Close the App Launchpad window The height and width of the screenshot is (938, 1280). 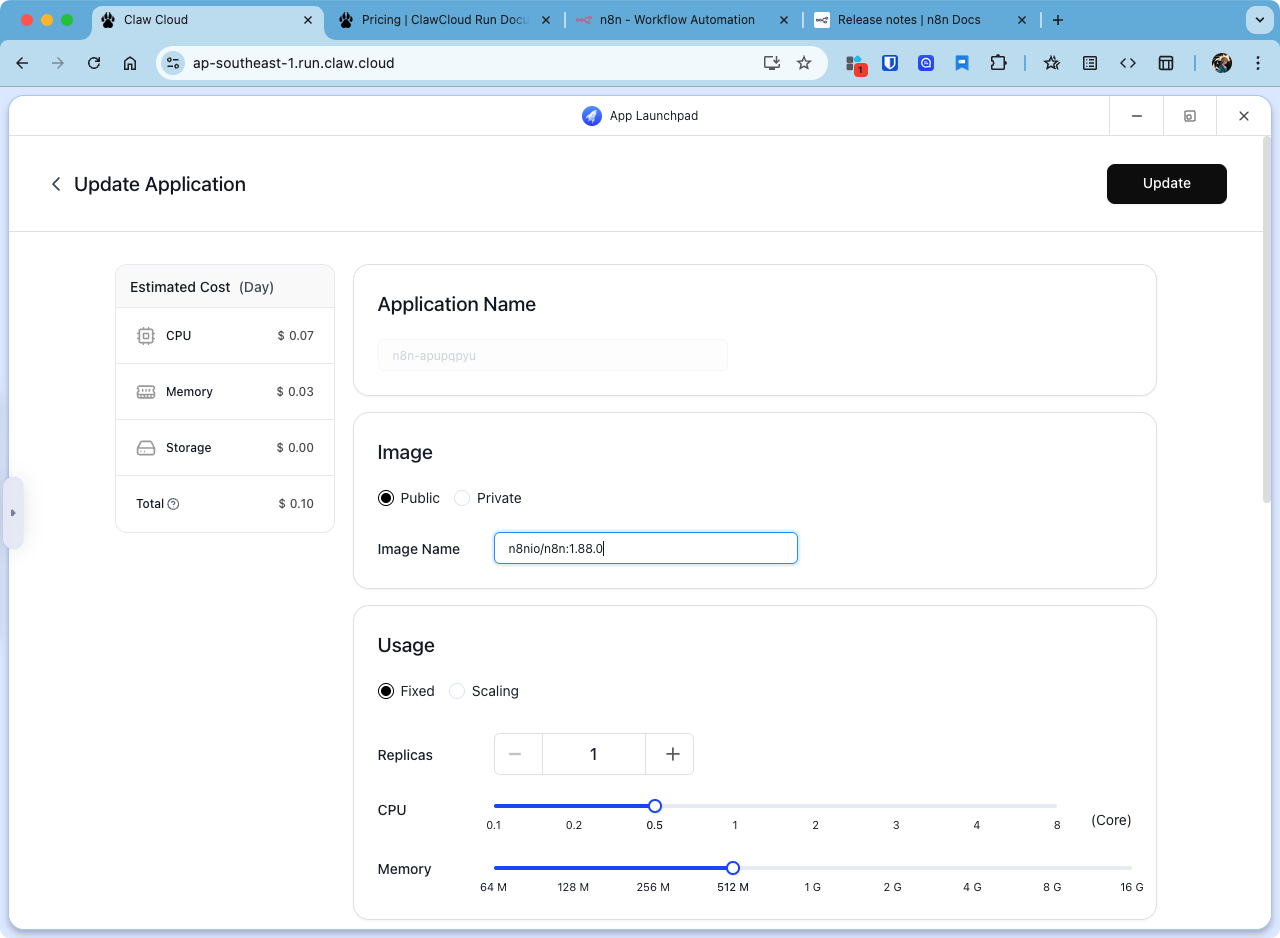1244,116
